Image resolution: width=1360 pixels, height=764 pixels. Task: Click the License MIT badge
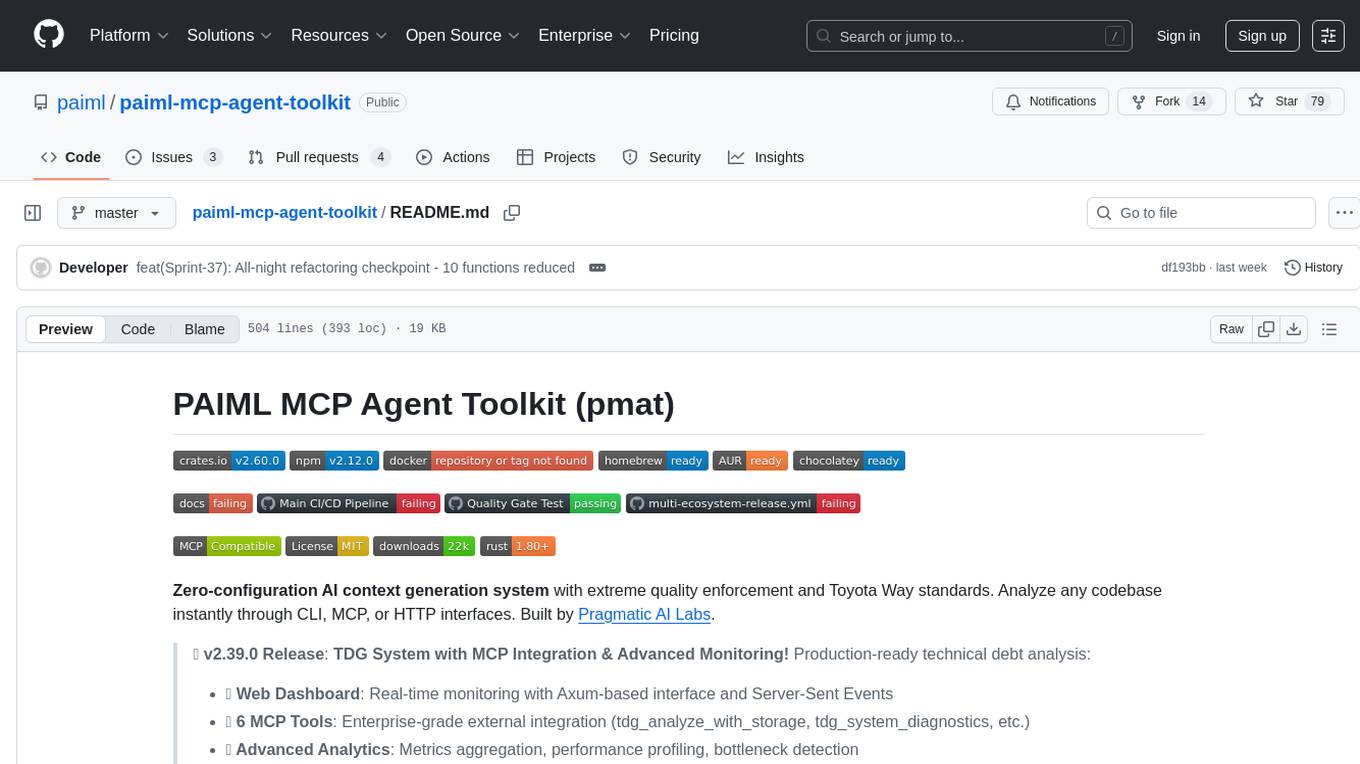(x=327, y=546)
